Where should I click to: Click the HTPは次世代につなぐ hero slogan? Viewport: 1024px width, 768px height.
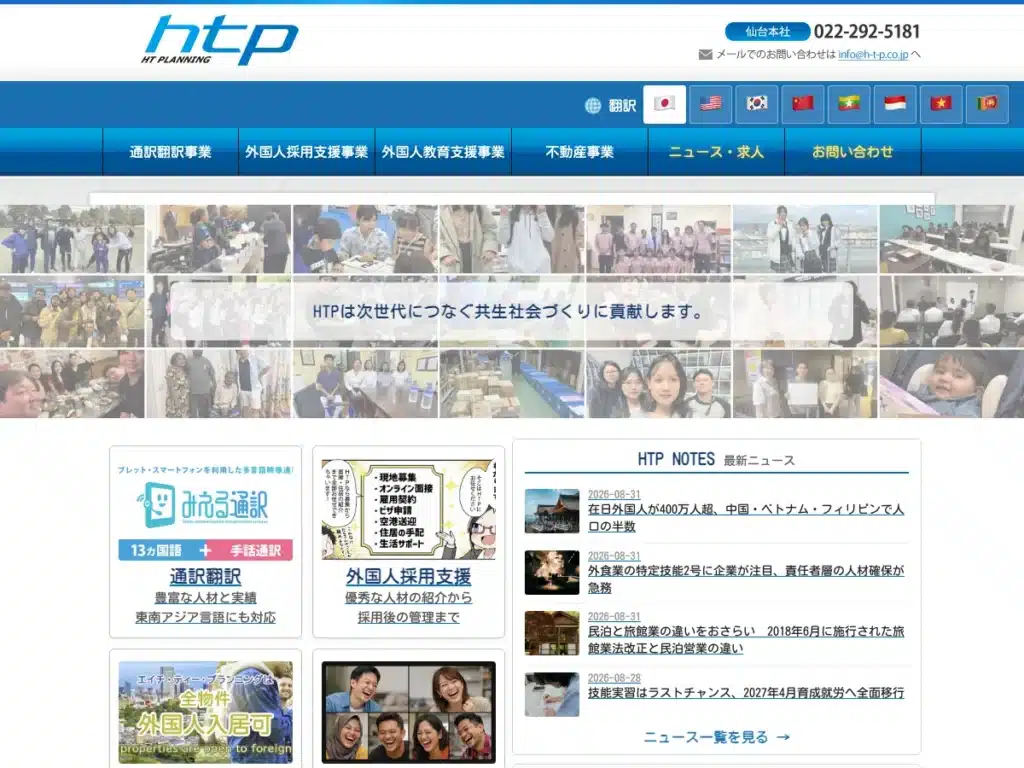(507, 312)
